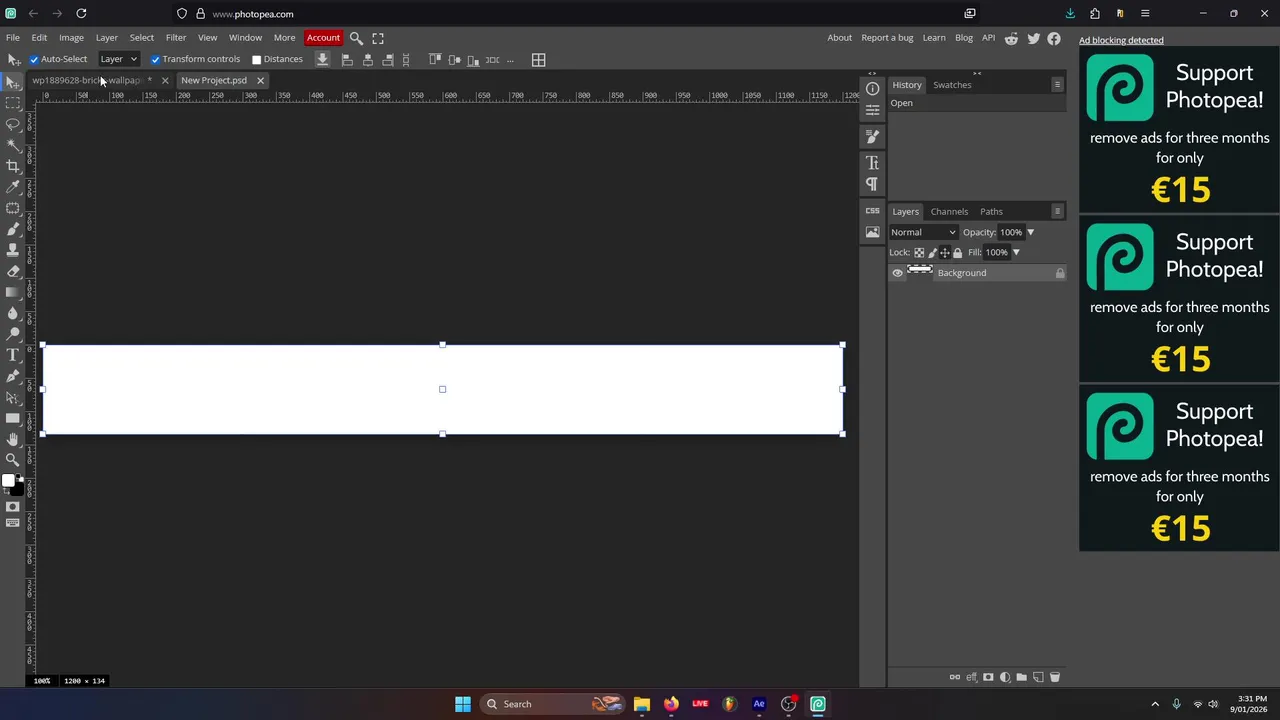Open the Learn link

click(934, 38)
